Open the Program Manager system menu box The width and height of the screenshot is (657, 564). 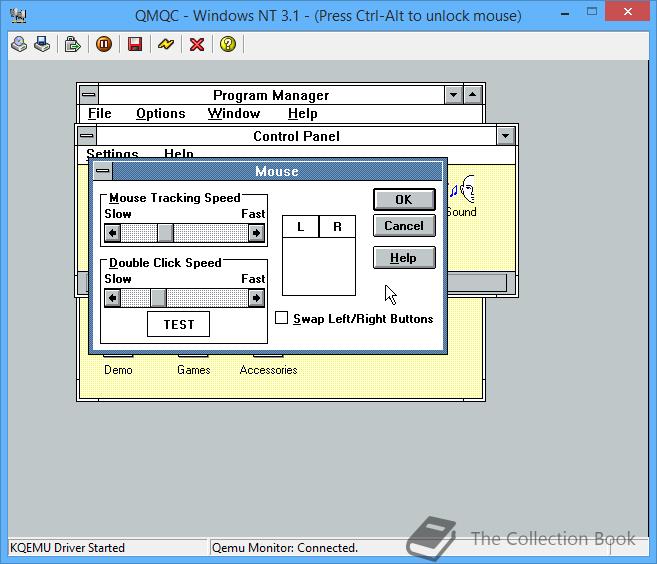pyautogui.click(x=88, y=95)
